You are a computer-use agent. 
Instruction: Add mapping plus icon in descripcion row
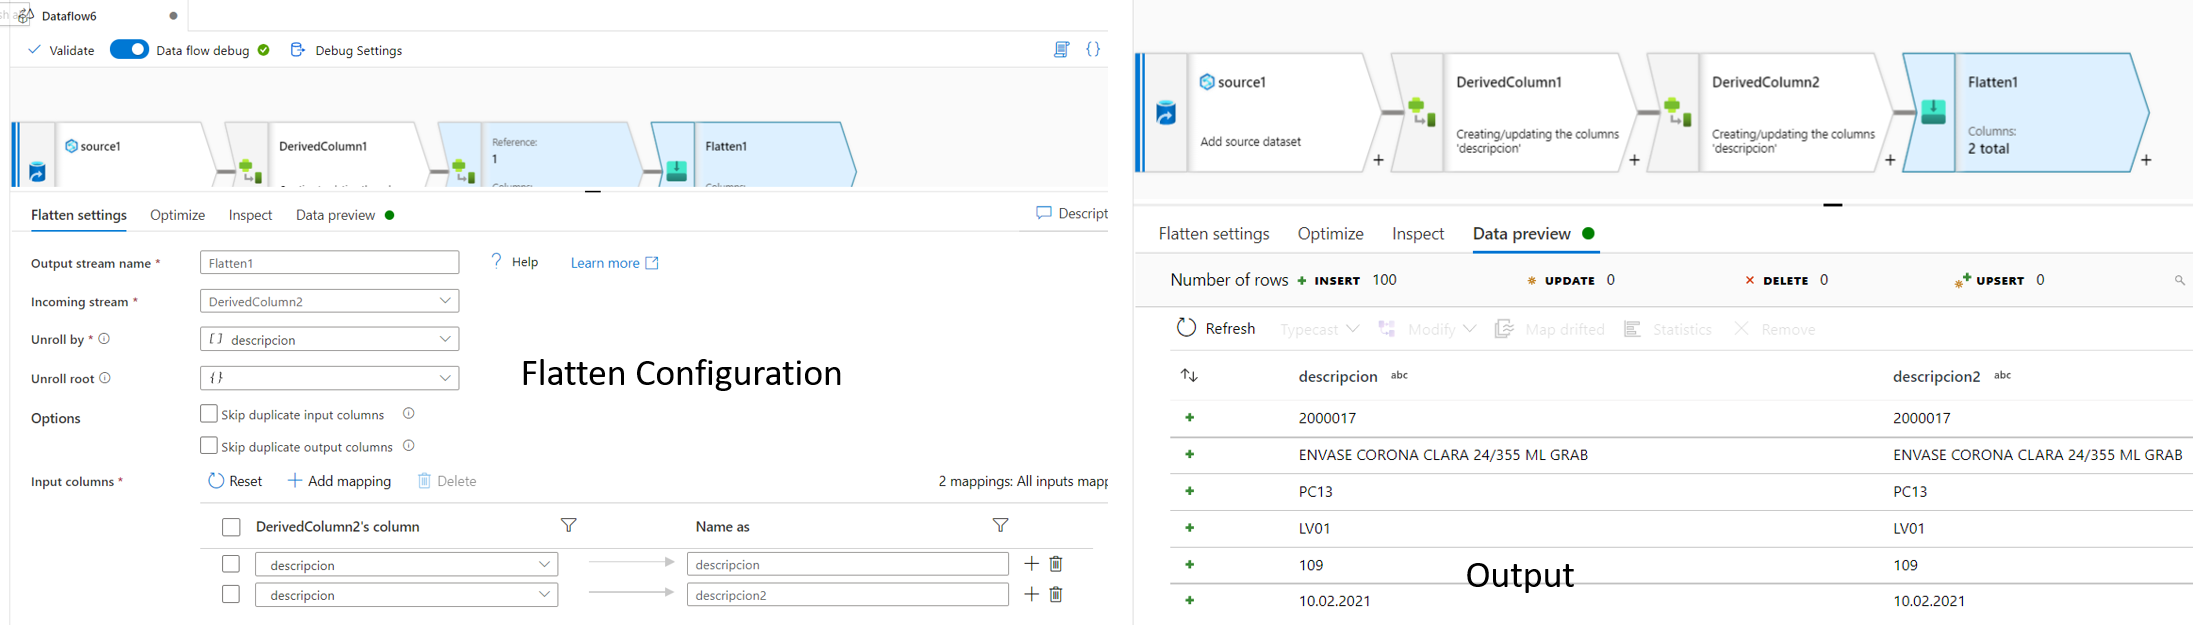1031,564
